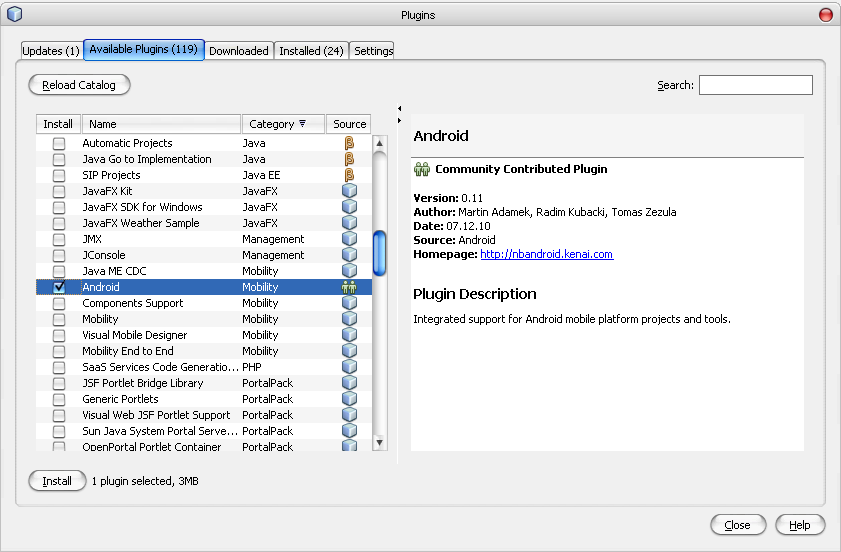Image resolution: width=841 pixels, height=552 pixels.
Task: Select the JMX plugin name
Action: pos(92,239)
